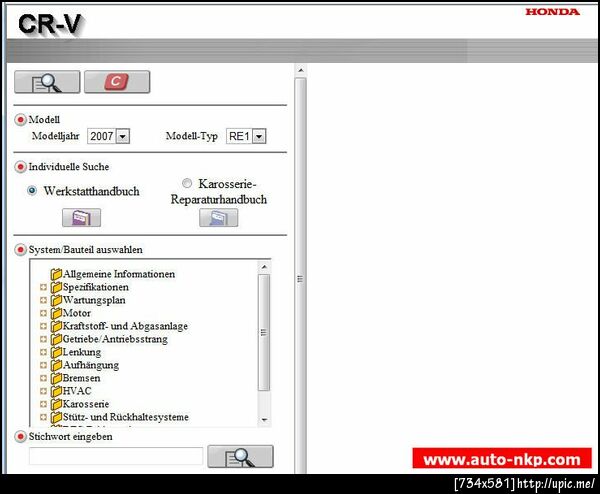This screenshot has height=494, width=600.
Task: Expand the Motor tree node
Action: click(x=43, y=313)
